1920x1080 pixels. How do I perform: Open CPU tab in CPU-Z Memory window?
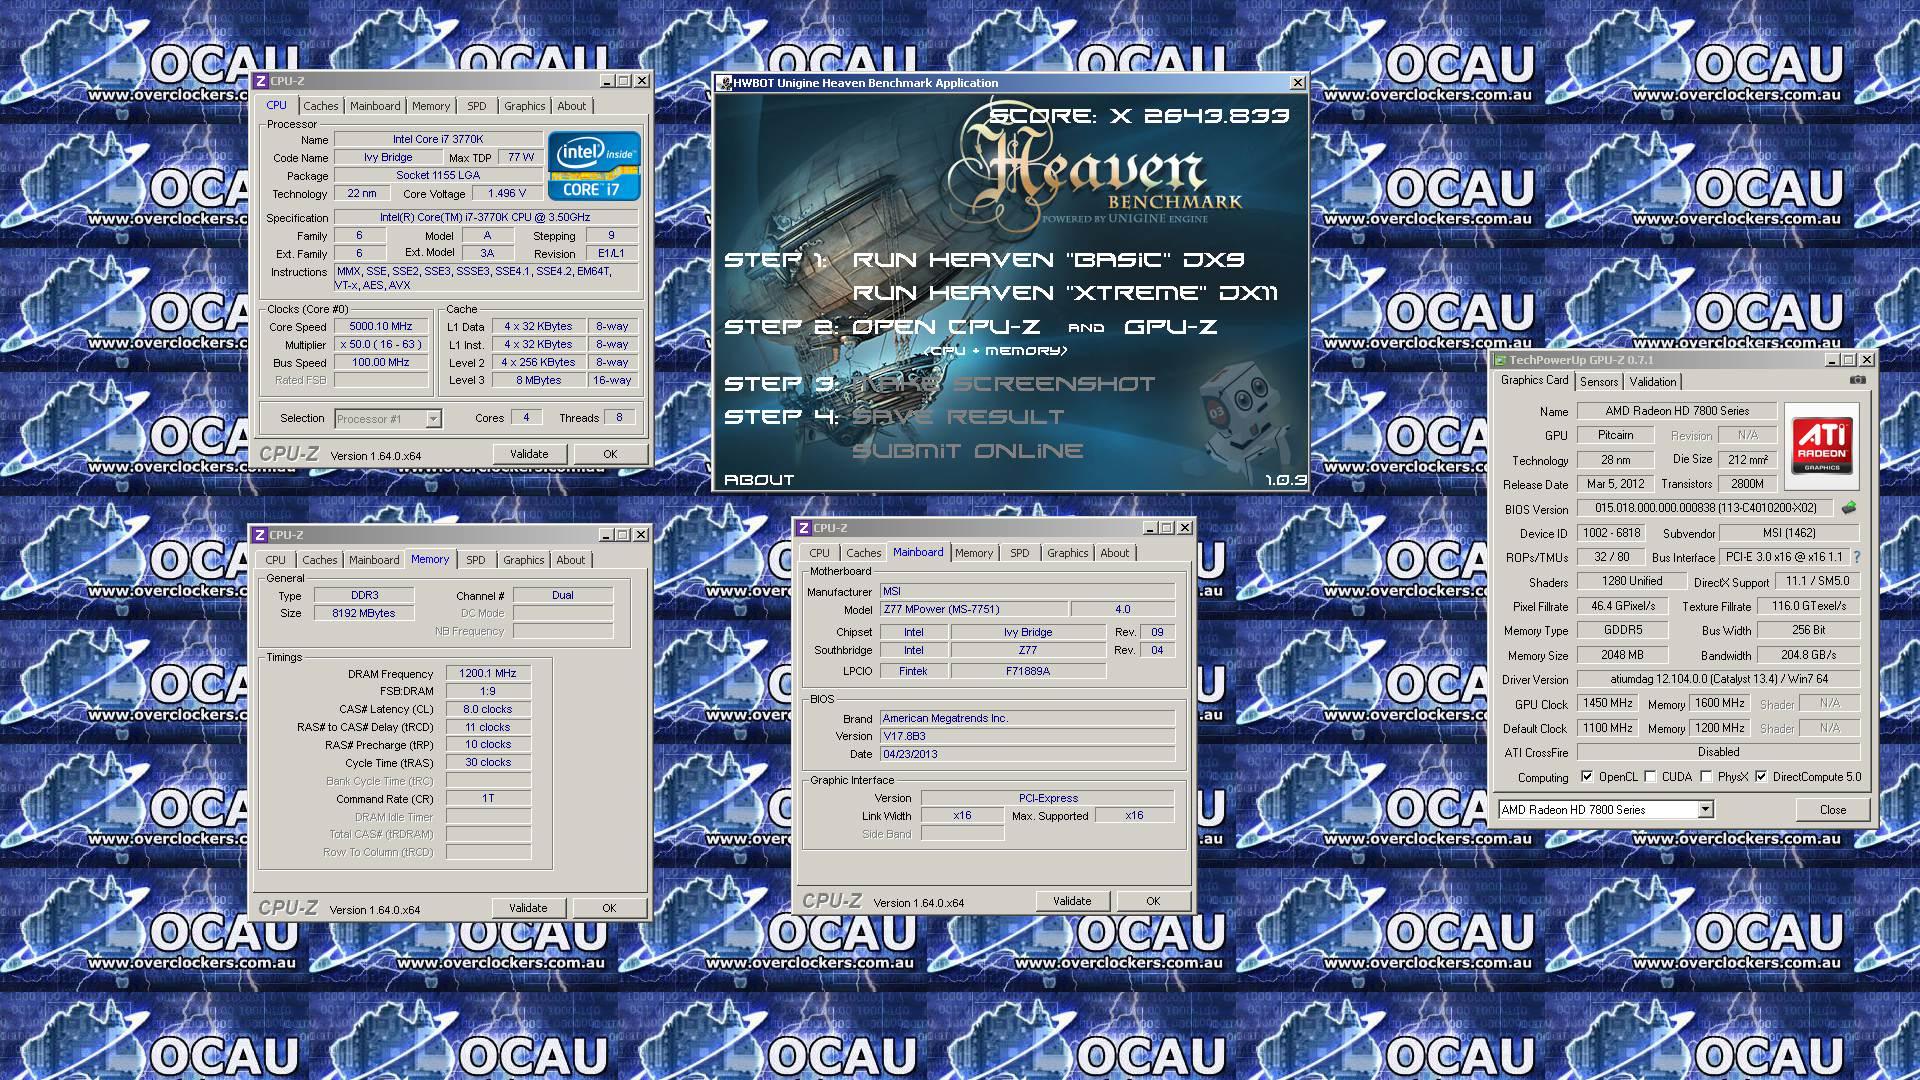276,560
